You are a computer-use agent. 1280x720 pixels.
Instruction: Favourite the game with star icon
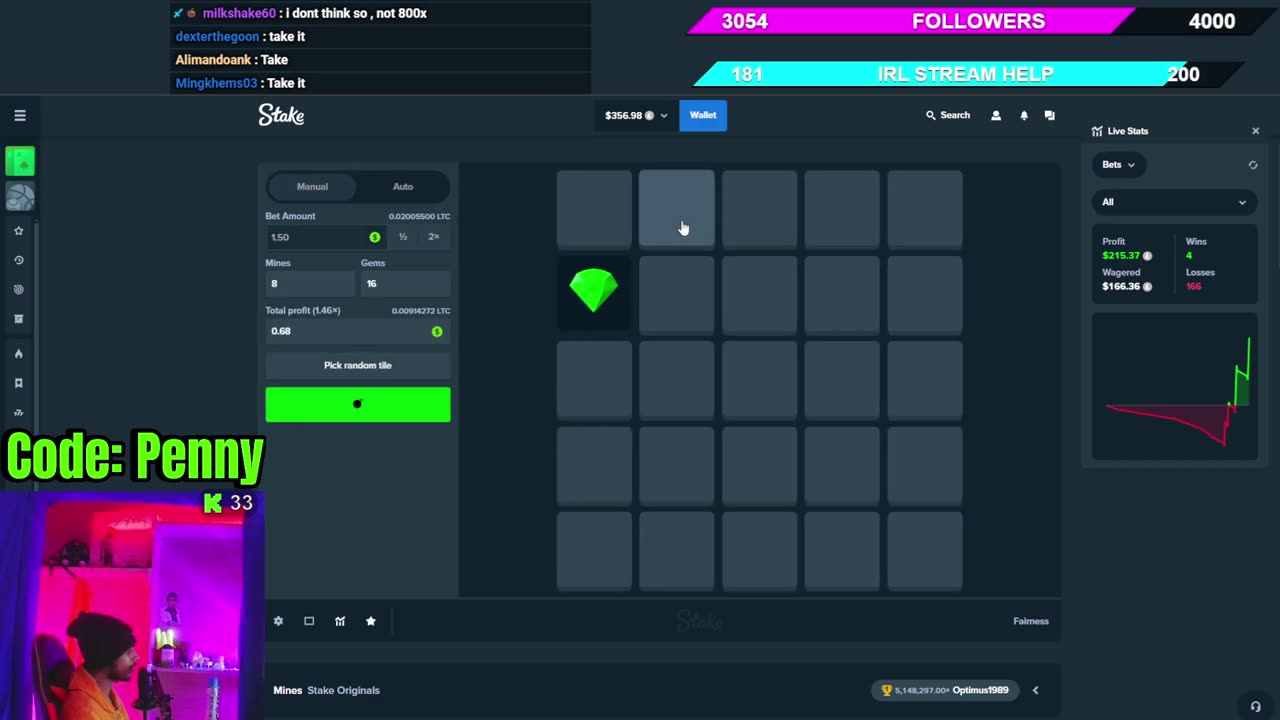tap(371, 621)
